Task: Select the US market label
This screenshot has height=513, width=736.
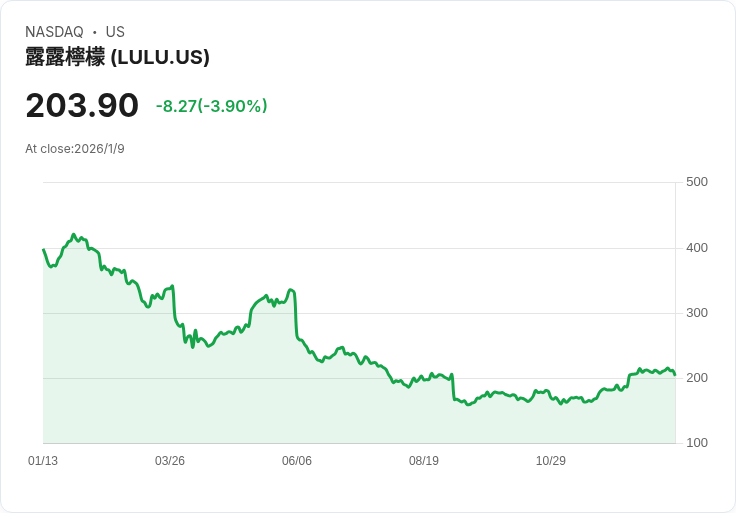Action: click(115, 32)
